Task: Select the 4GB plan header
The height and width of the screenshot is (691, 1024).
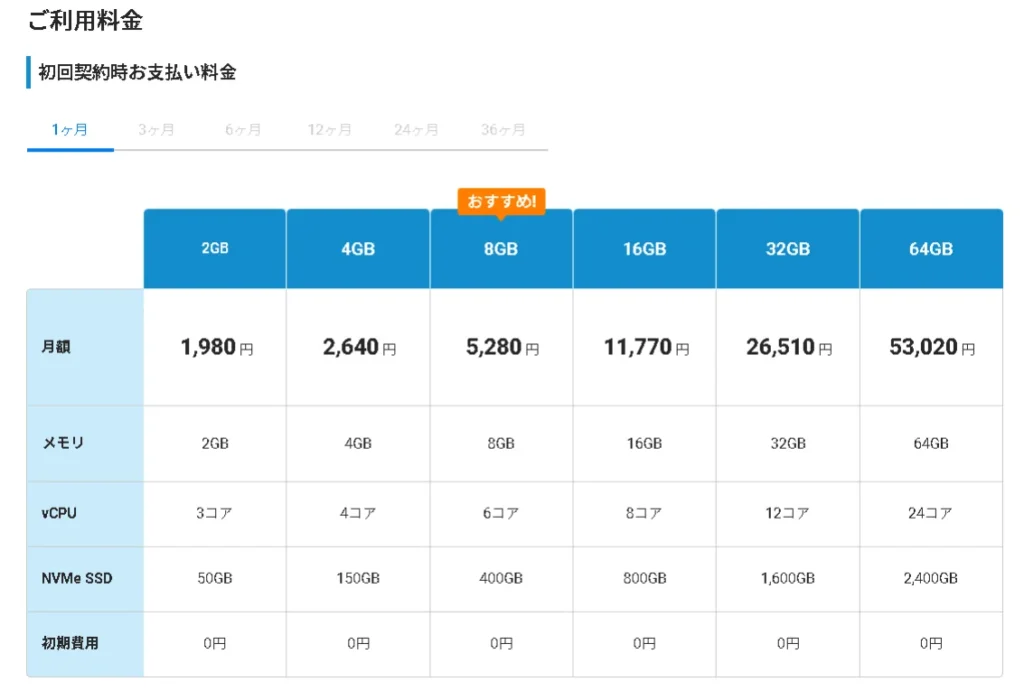Action: [358, 248]
